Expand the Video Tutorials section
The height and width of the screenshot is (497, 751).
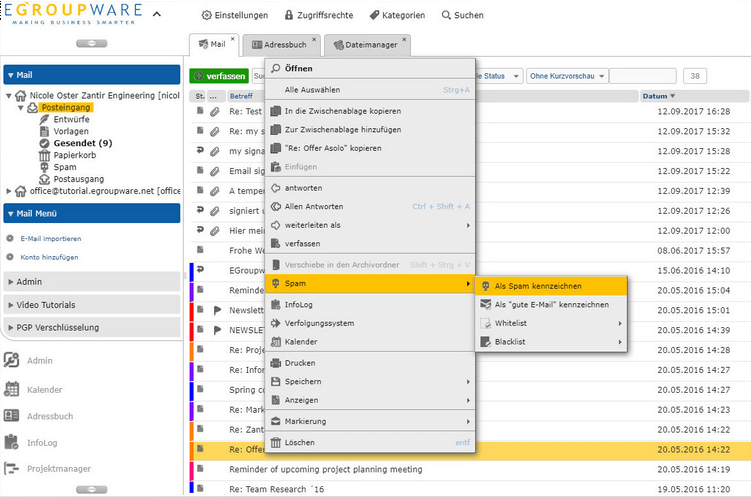(x=92, y=305)
